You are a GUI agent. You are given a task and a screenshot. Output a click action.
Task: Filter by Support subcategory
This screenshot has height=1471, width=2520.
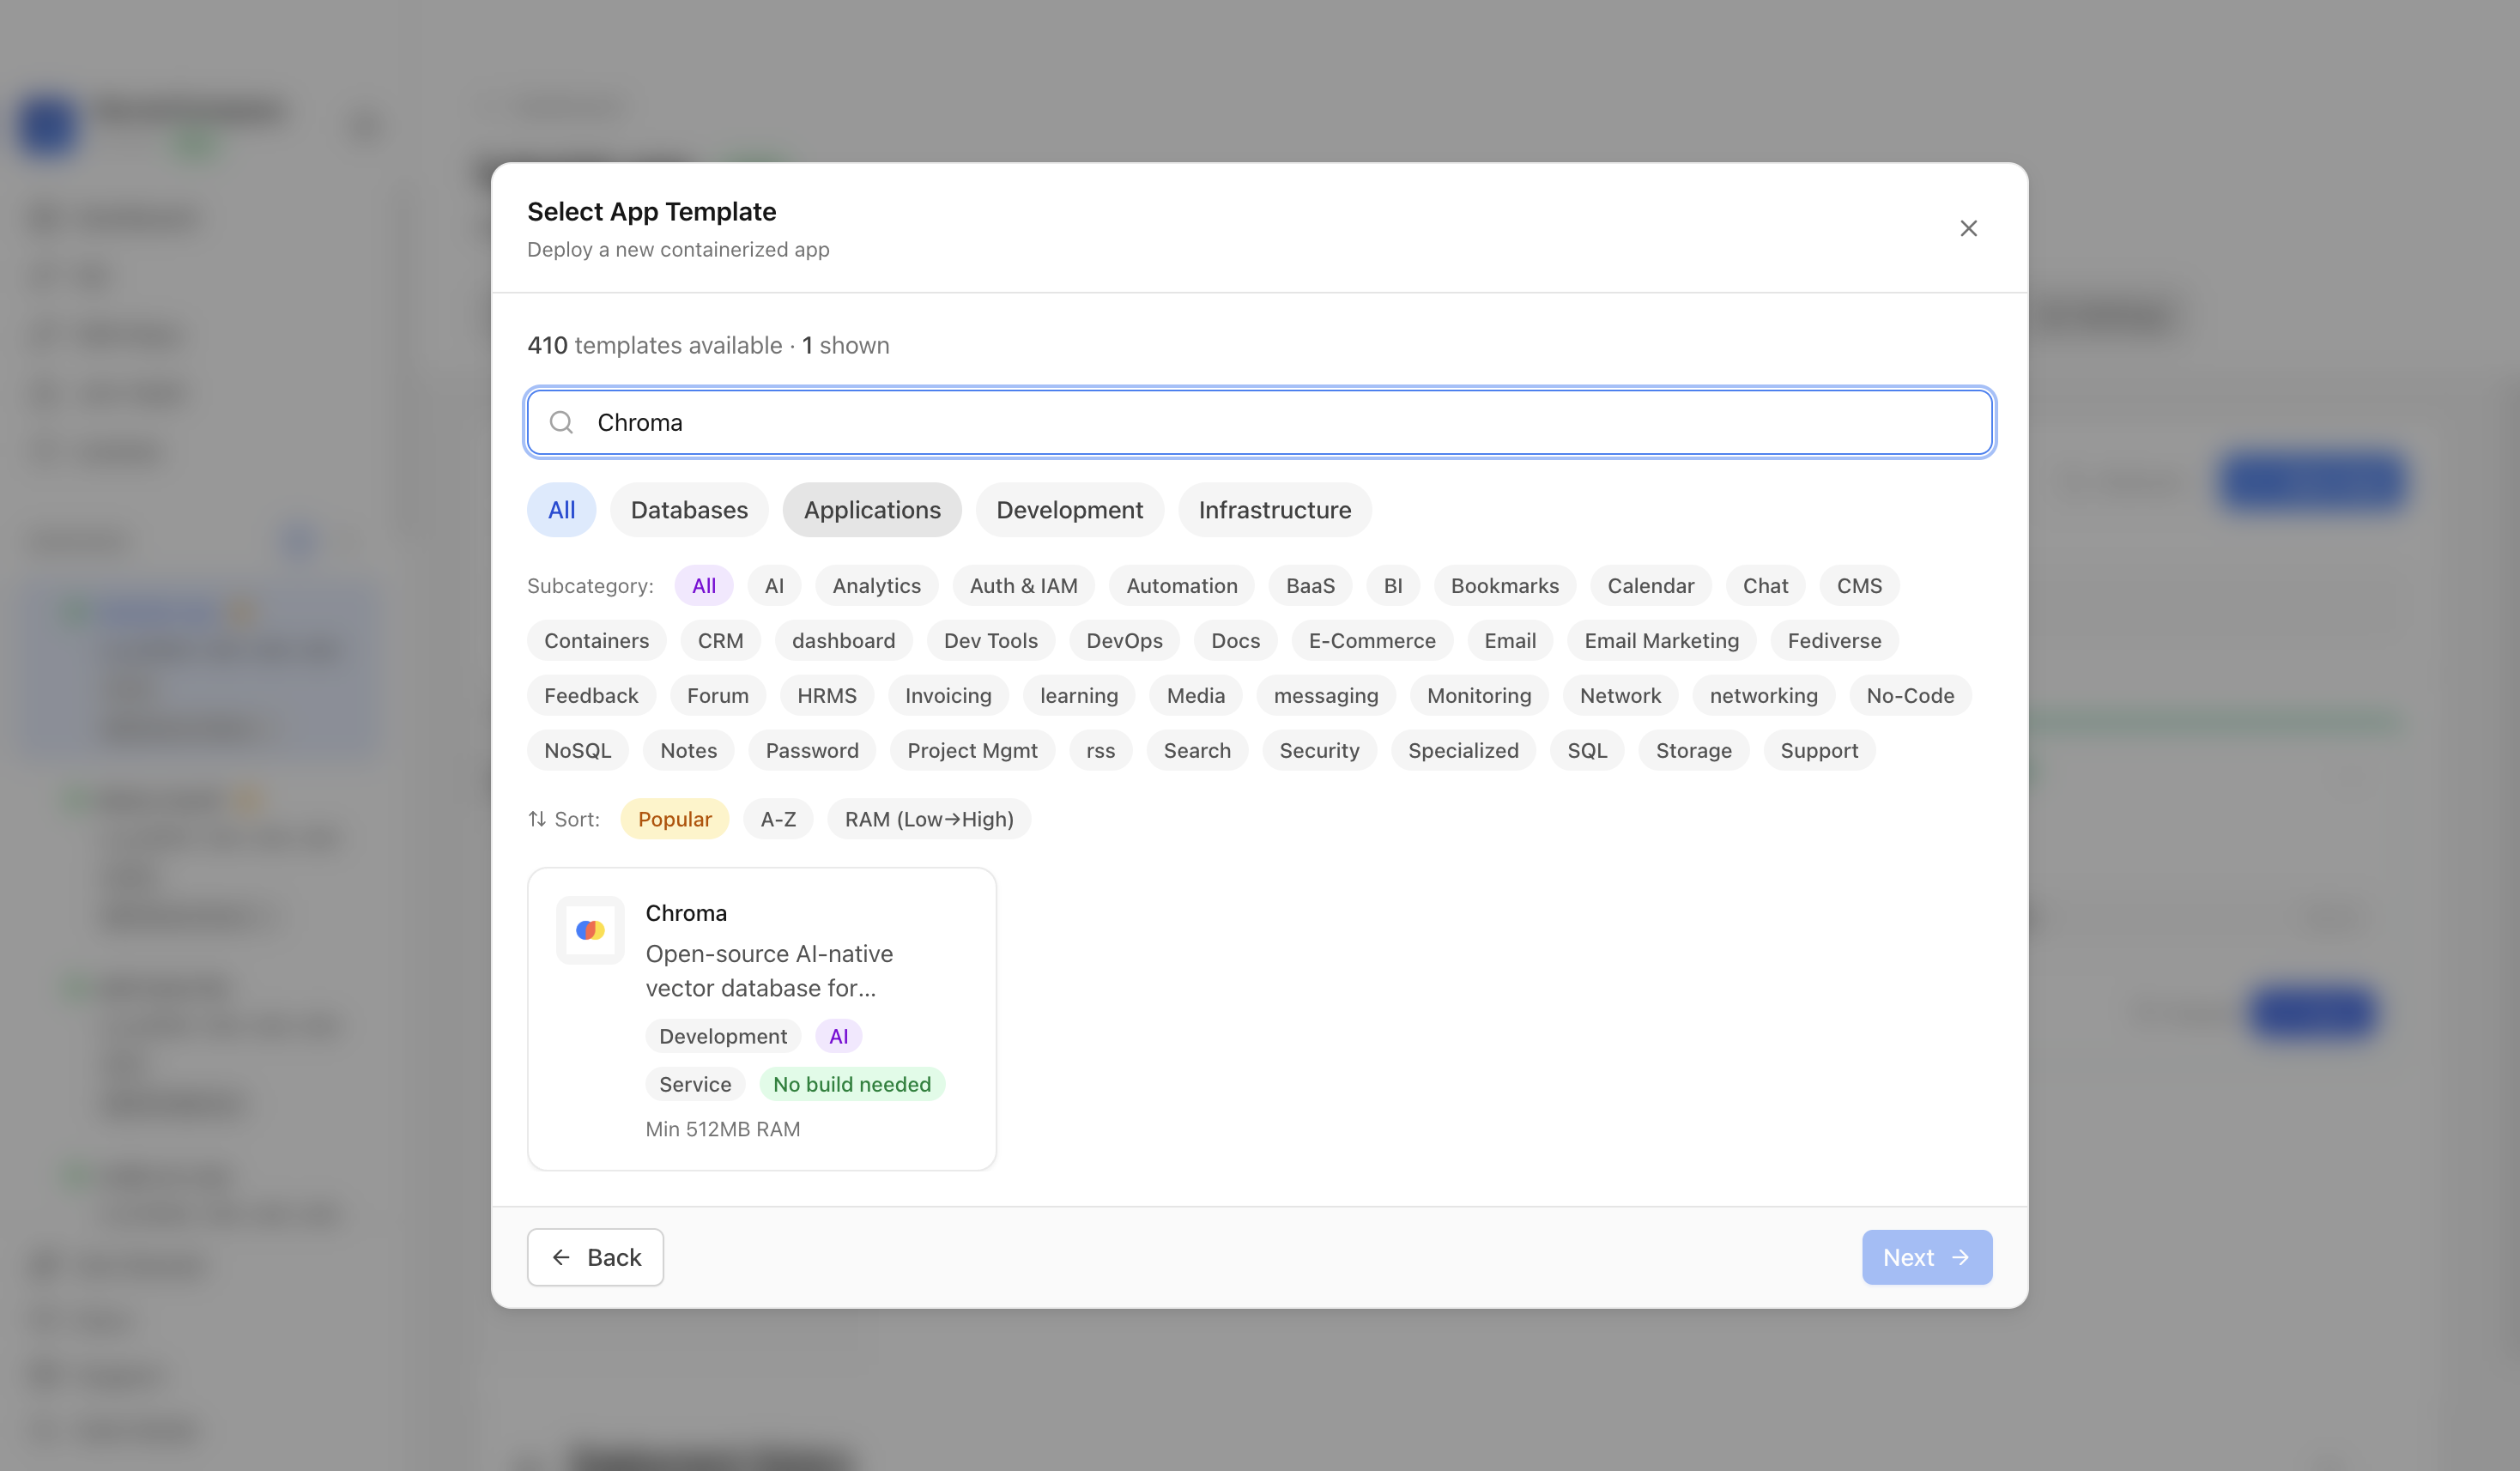pyautogui.click(x=1819, y=751)
